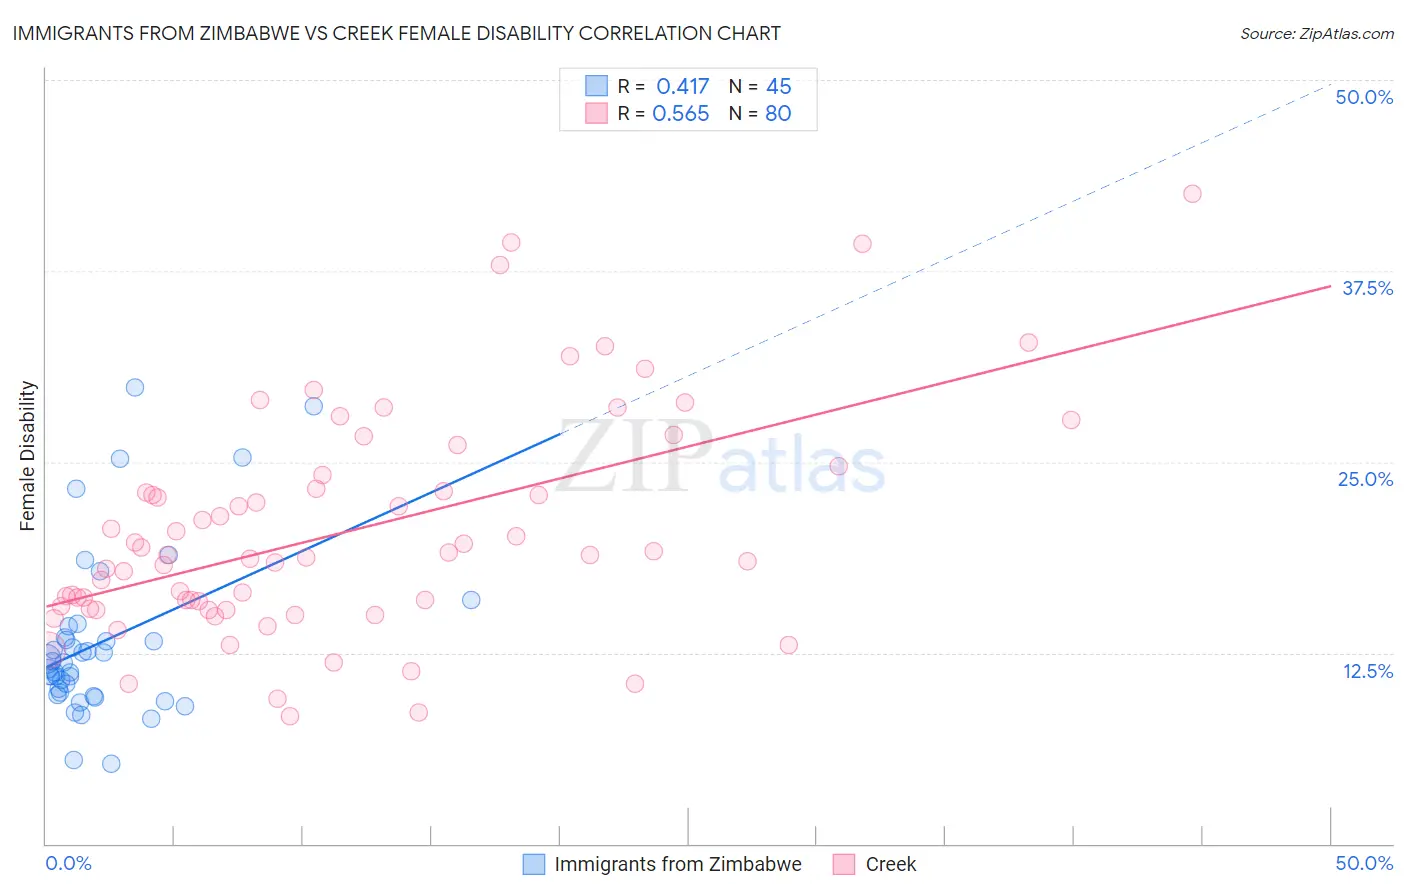Click the chart title text

(x=396, y=33)
